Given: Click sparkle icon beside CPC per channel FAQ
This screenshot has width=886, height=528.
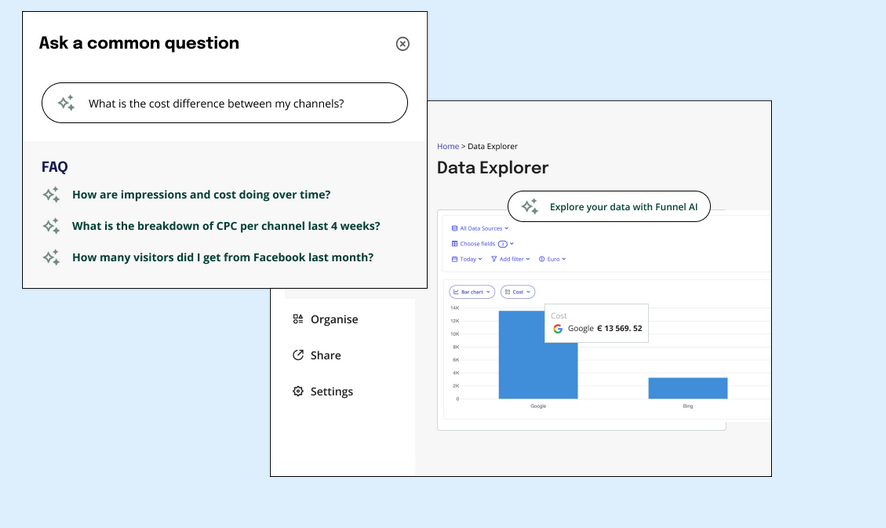Looking at the screenshot, I should pyautogui.click(x=51, y=226).
